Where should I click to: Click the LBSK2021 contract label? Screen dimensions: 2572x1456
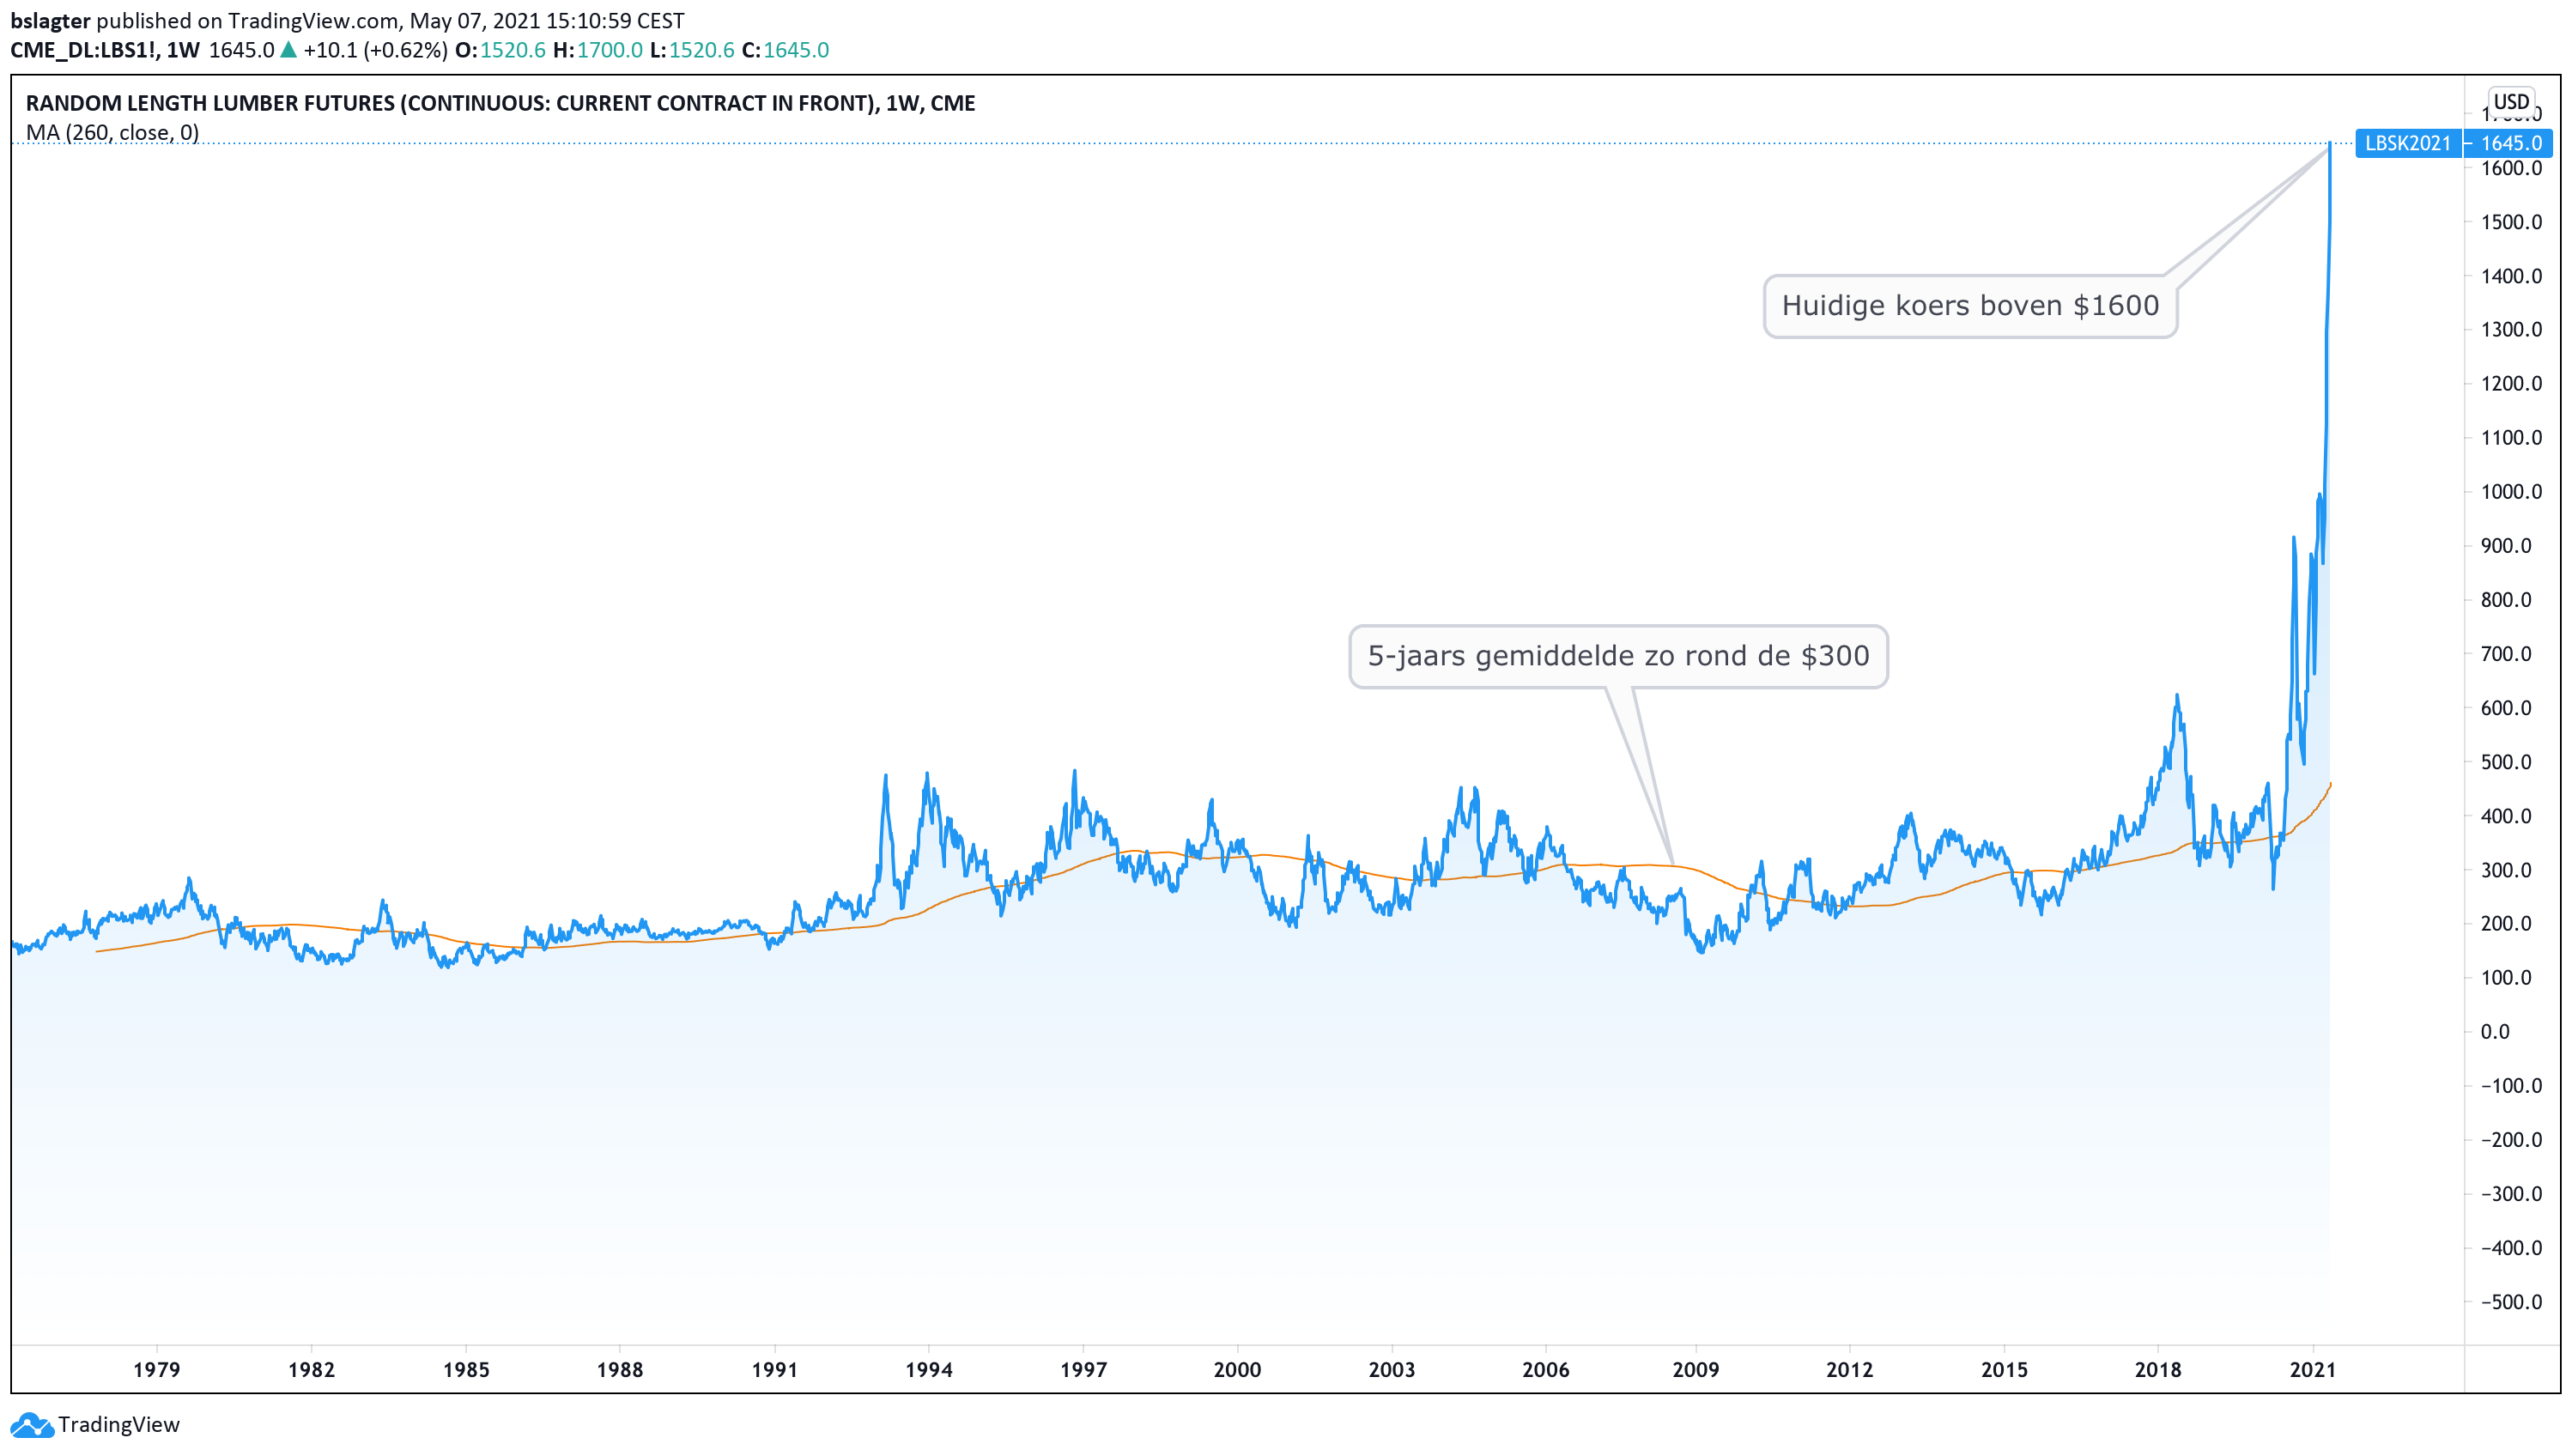coord(2406,143)
